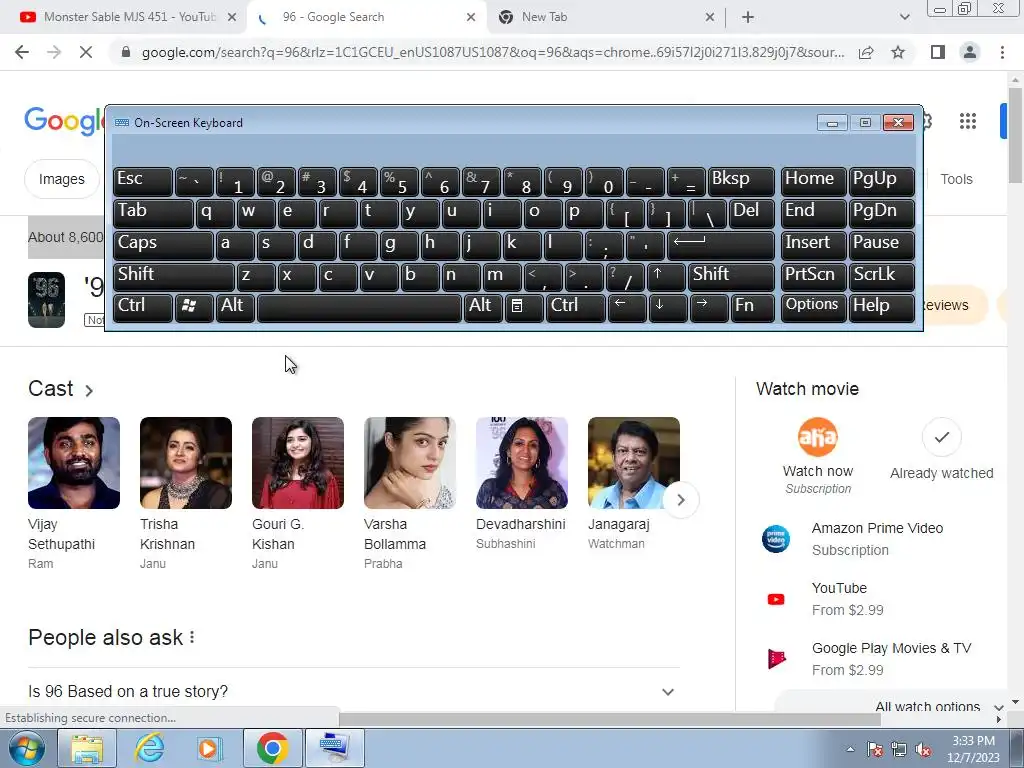Toggle Caps lock key on keyboard
The image size is (1024, 768).
coord(163,245)
